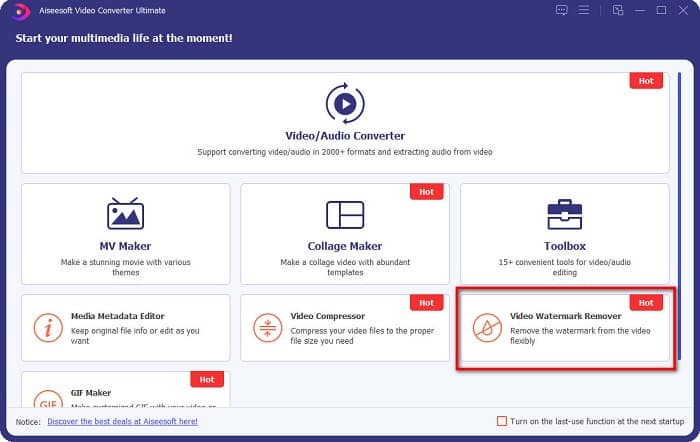
Task: Click the Collage Maker layout icon
Action: (345, 215)
